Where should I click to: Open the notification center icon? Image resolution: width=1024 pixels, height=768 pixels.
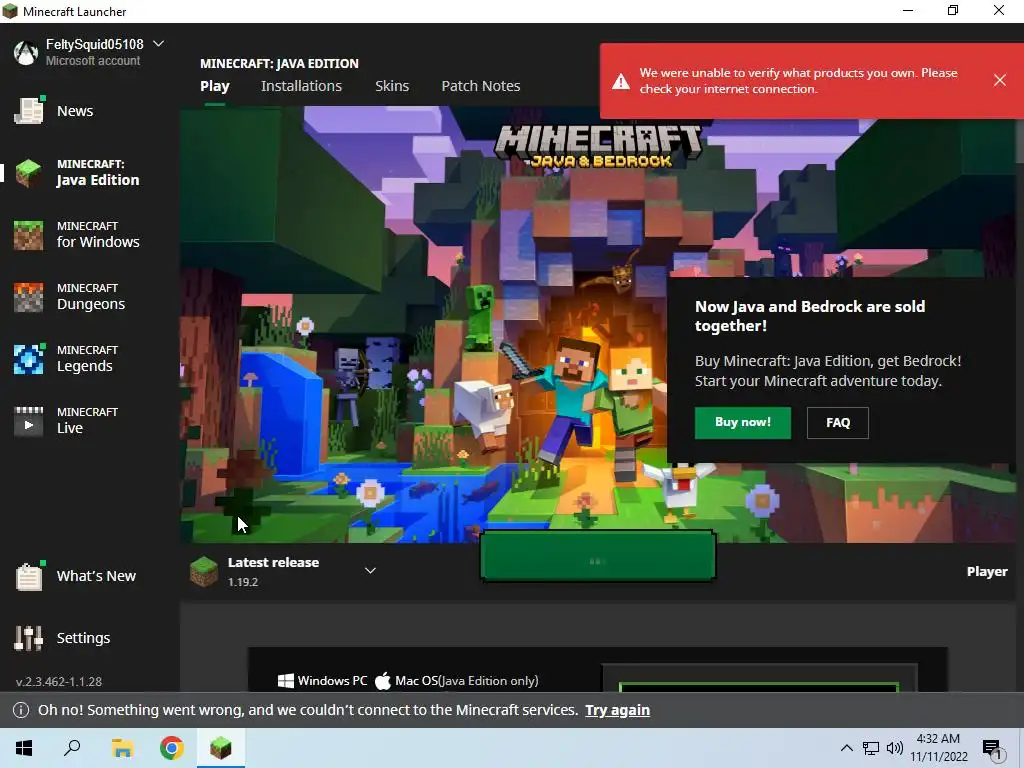(992, 749)
